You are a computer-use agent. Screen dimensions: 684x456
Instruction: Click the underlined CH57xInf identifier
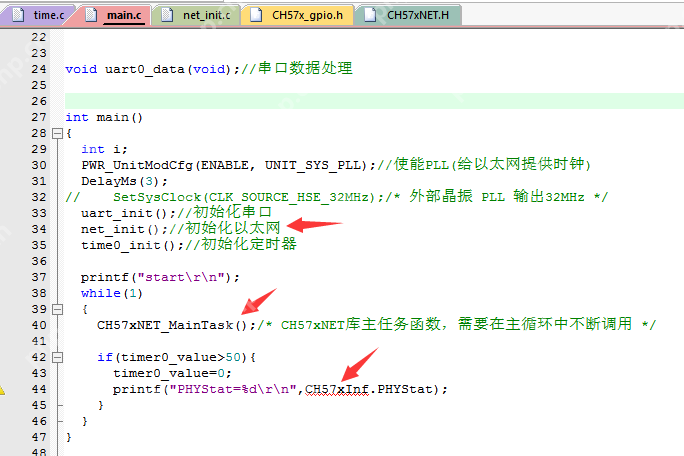click(337, 389)
